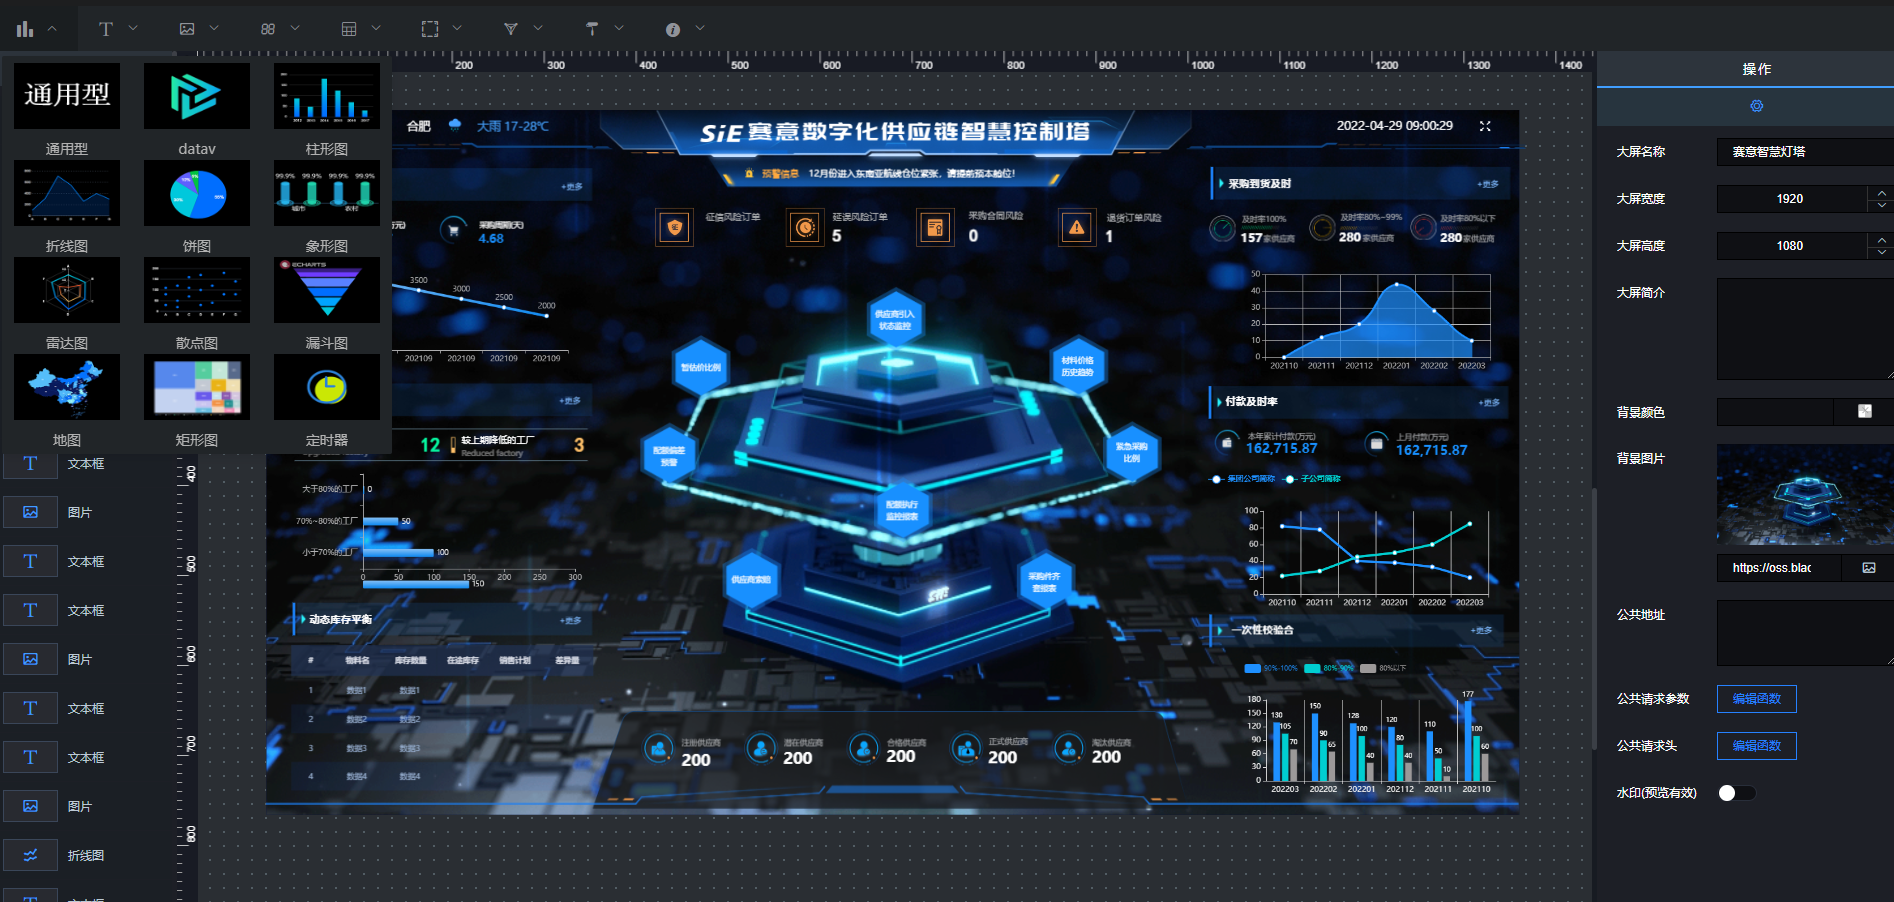Click the background image URL field
This screenshot has height=902, width=1894.
1780,568
